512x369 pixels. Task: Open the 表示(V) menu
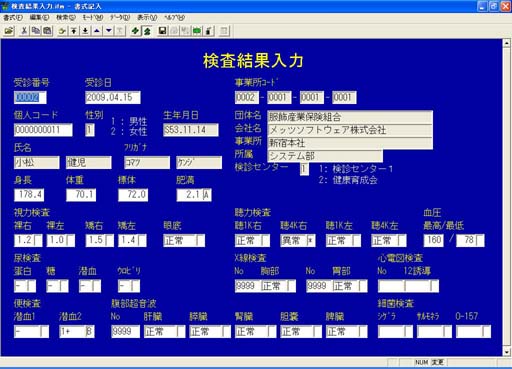click(x=147, y=18)
